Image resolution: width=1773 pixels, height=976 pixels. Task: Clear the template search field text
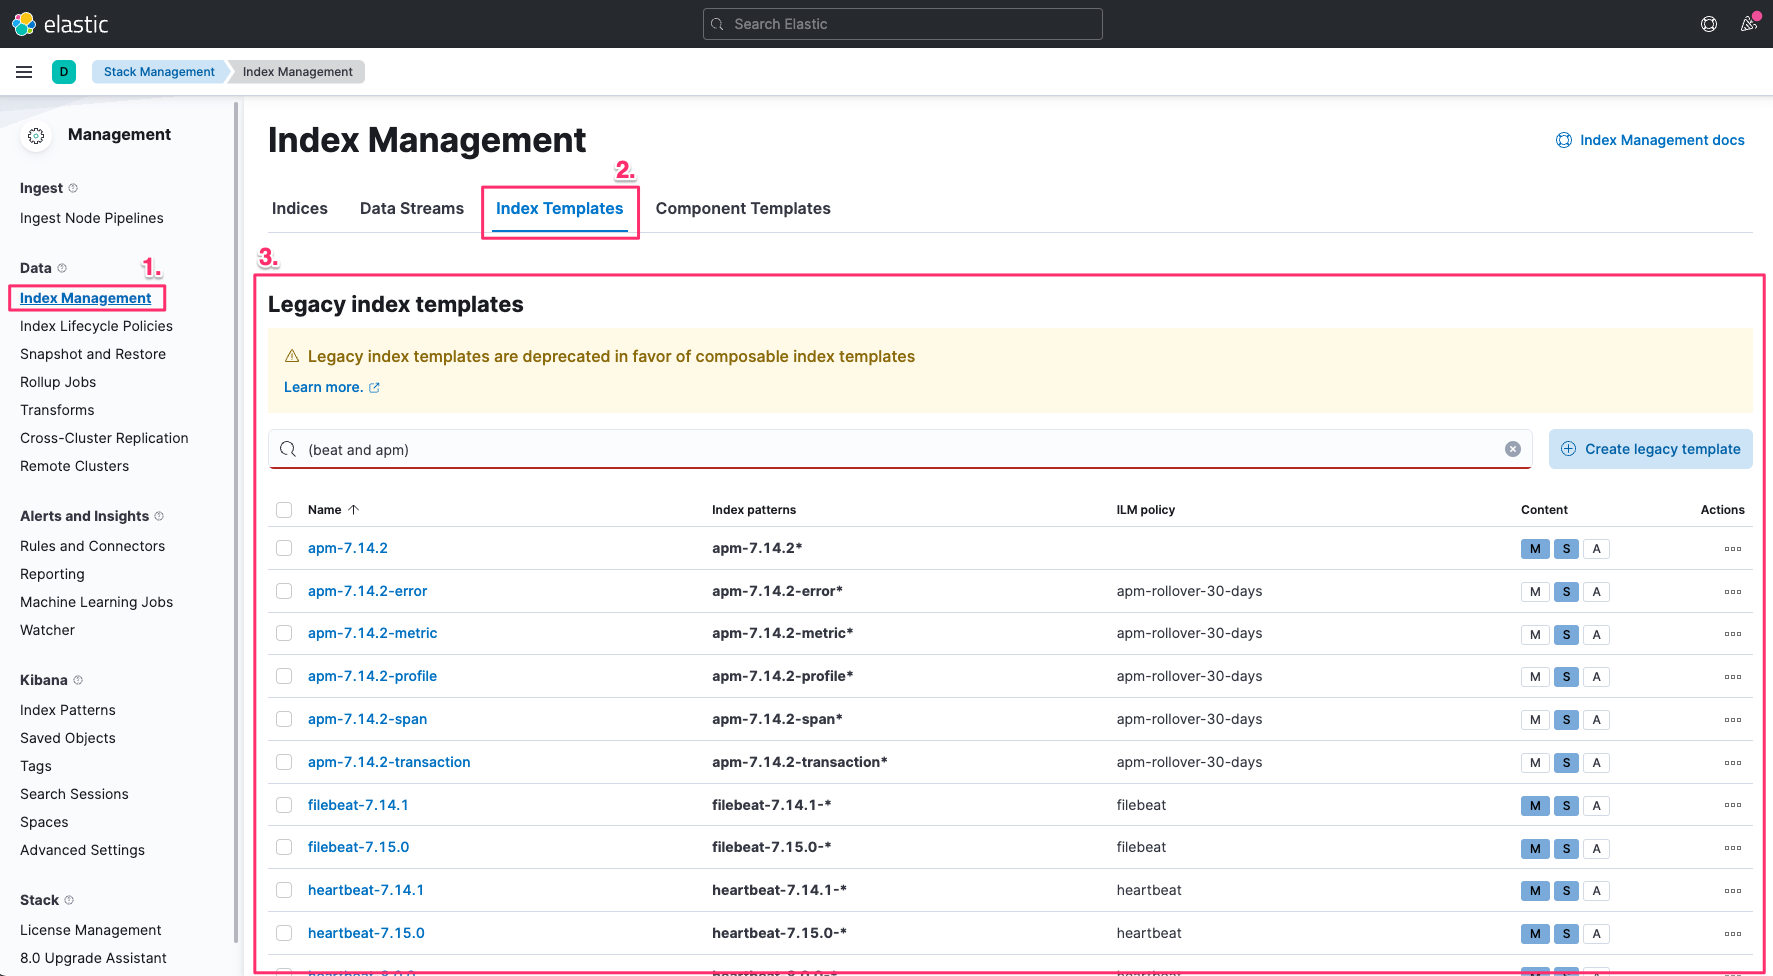point(1513,449)
